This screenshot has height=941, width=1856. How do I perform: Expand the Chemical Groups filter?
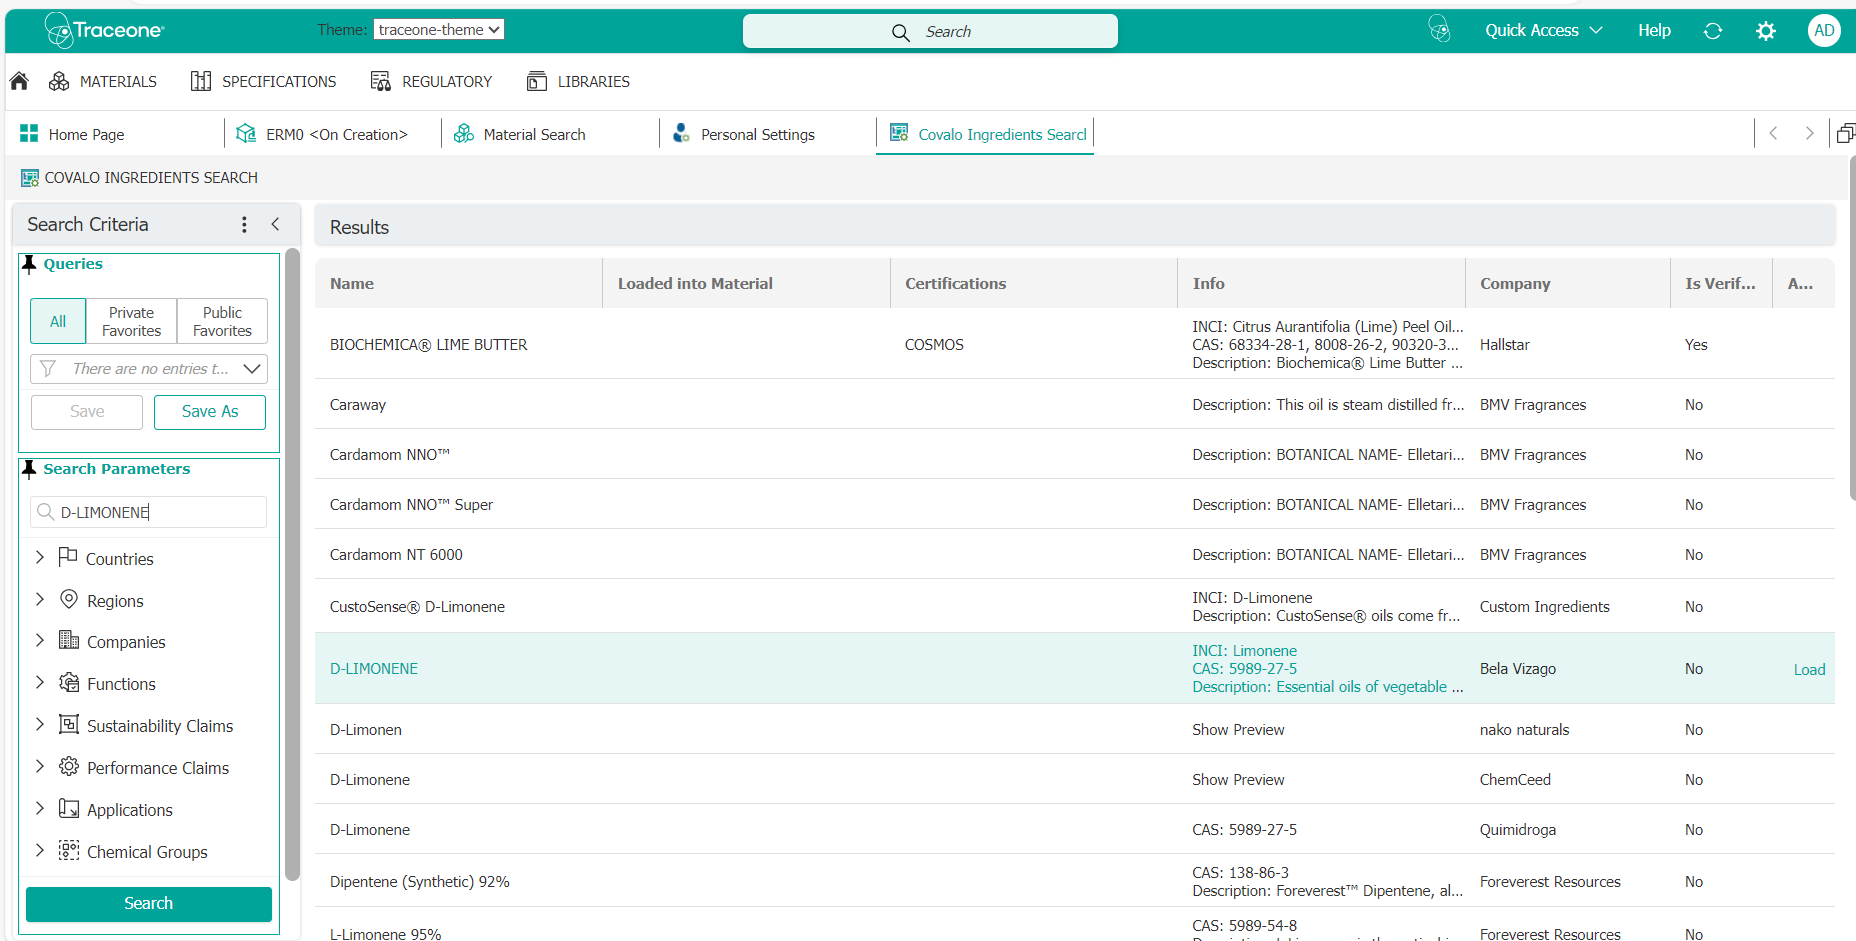point(40,850)
